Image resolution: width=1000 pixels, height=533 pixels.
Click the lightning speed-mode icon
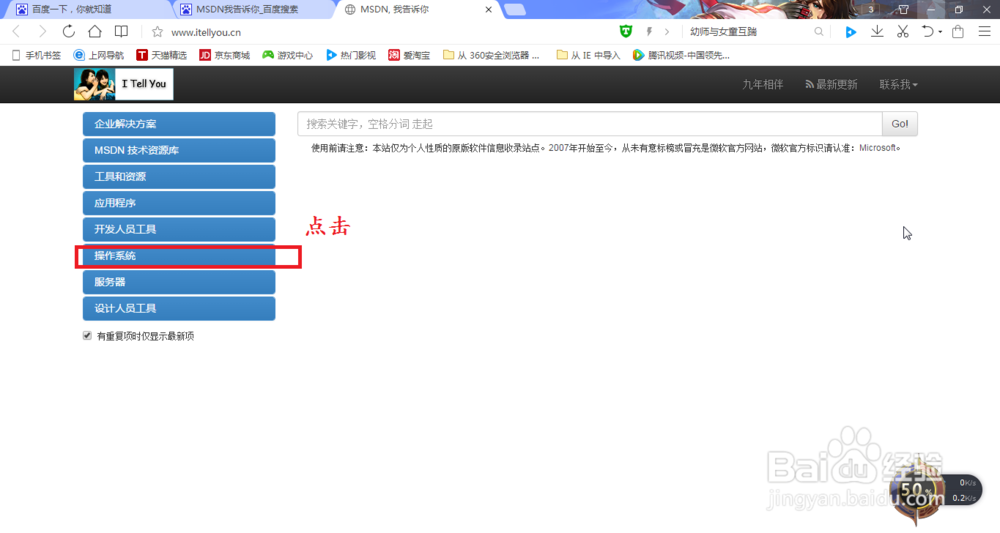click(649, 31)
